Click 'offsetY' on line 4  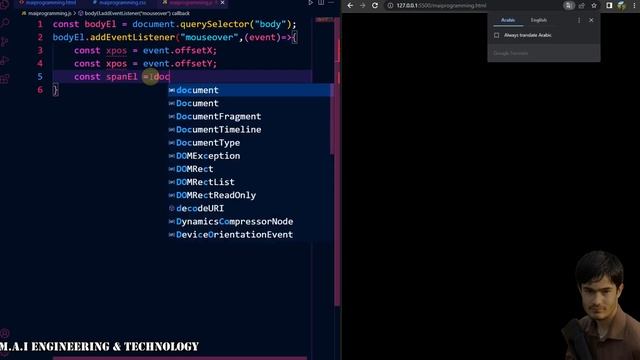click(193, 64)
